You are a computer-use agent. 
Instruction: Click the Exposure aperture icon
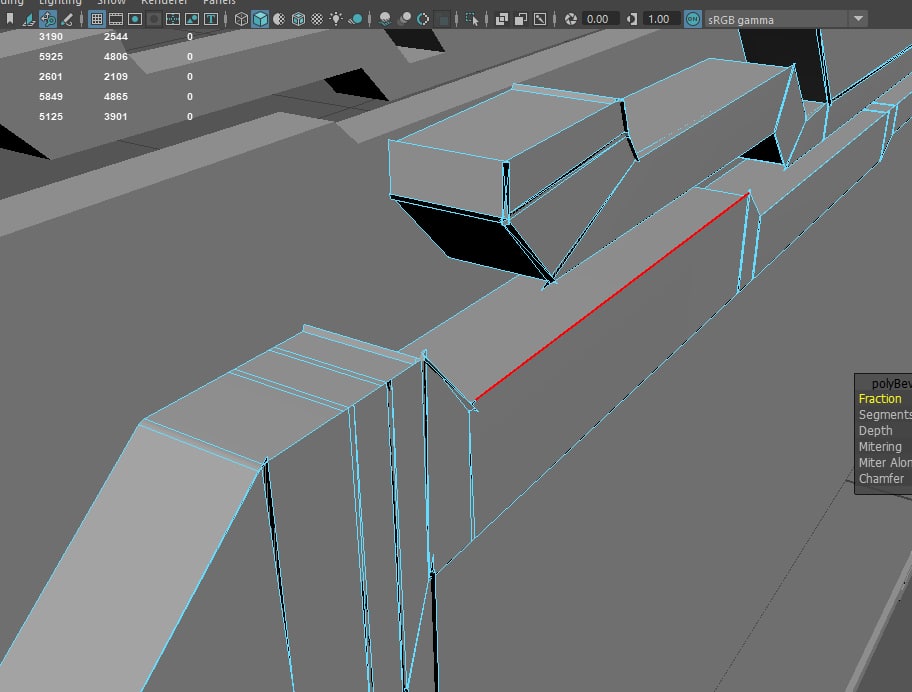coord(571,19)
